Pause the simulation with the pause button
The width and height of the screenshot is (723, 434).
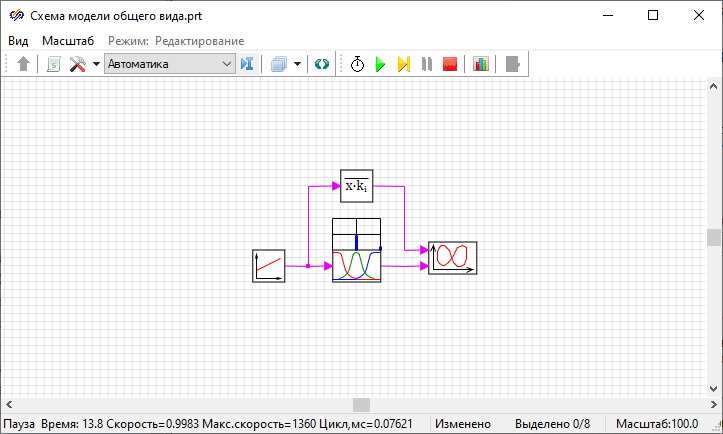427,64
